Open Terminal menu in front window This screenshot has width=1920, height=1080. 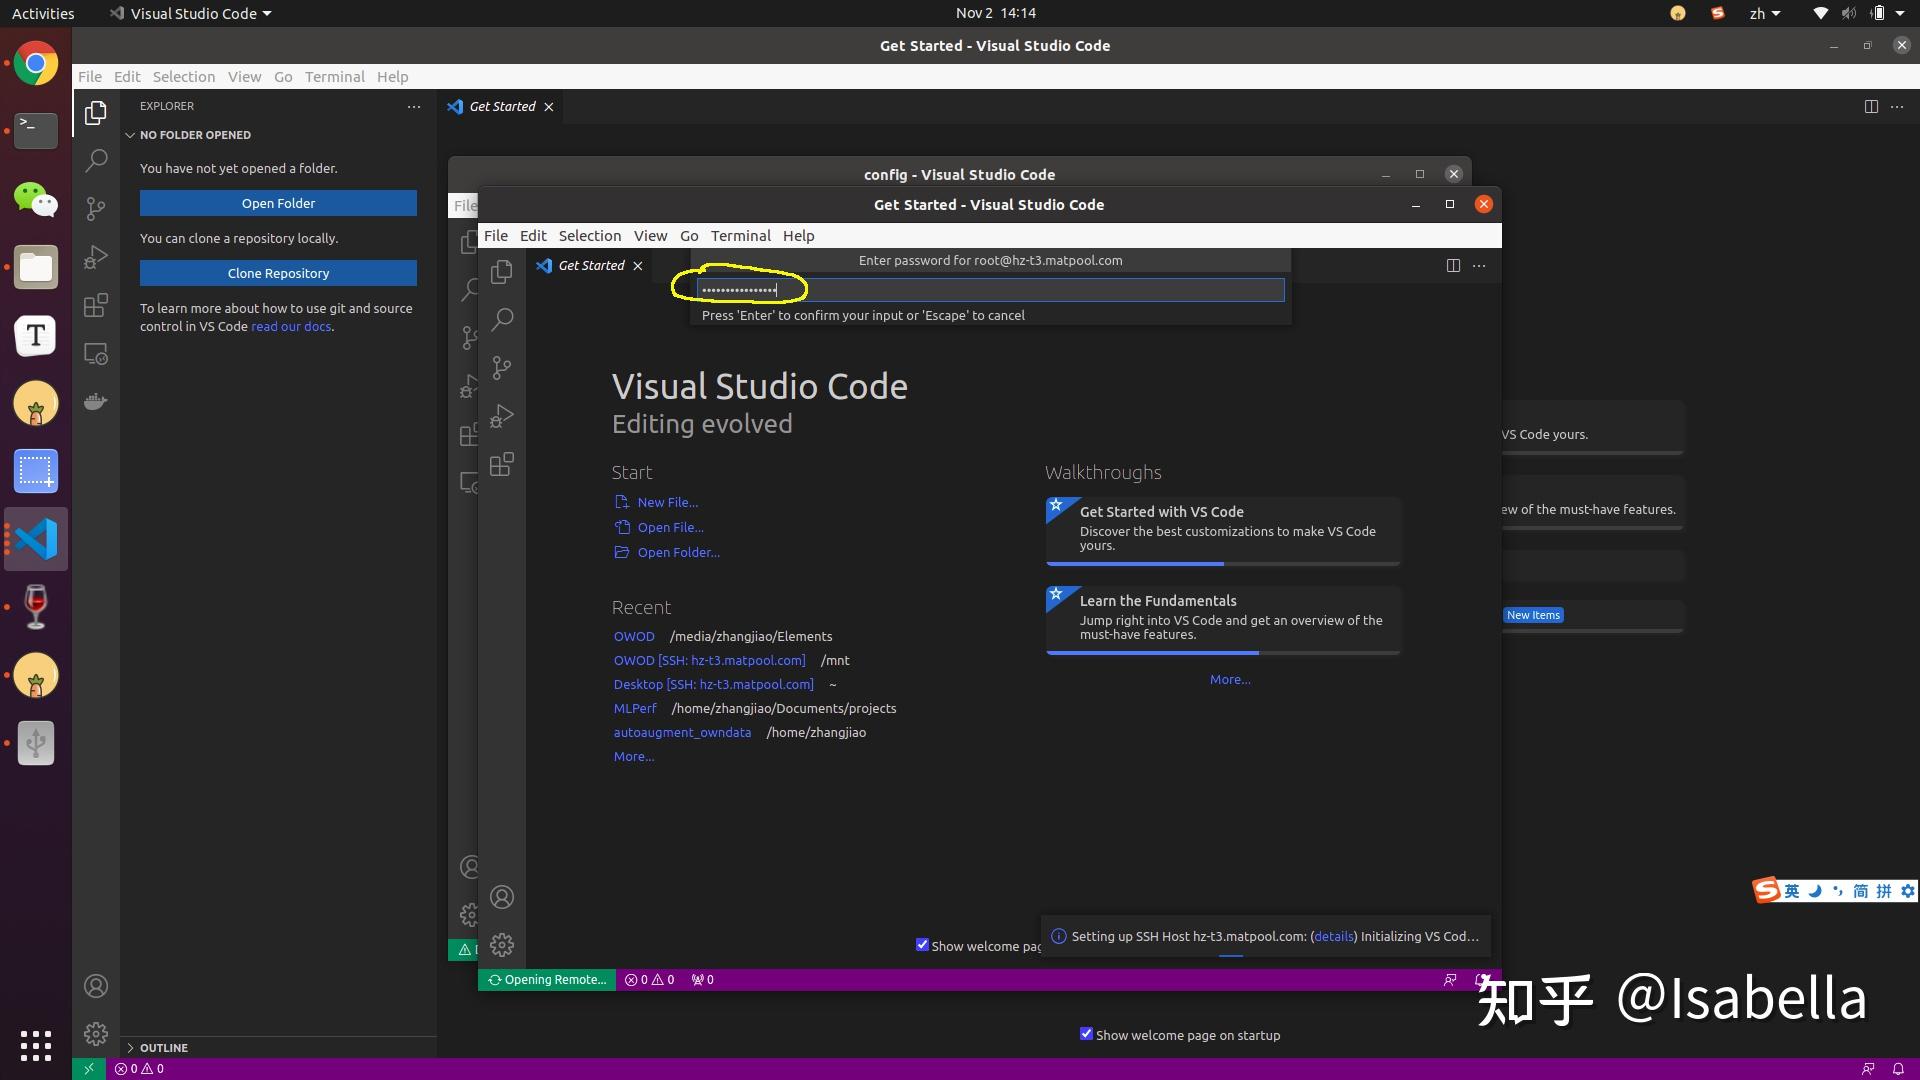pos(740,236)
